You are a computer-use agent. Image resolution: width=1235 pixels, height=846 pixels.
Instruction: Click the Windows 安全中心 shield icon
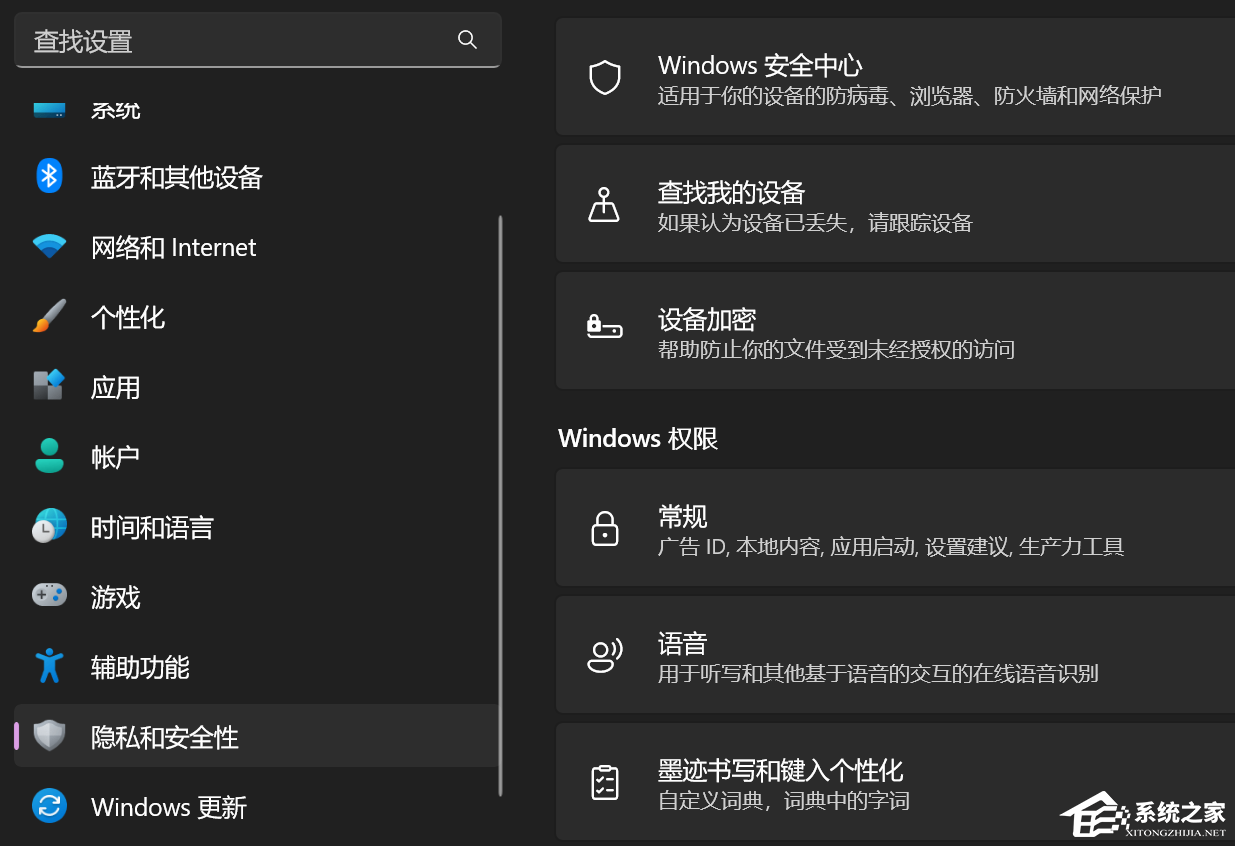click(605, 77)
